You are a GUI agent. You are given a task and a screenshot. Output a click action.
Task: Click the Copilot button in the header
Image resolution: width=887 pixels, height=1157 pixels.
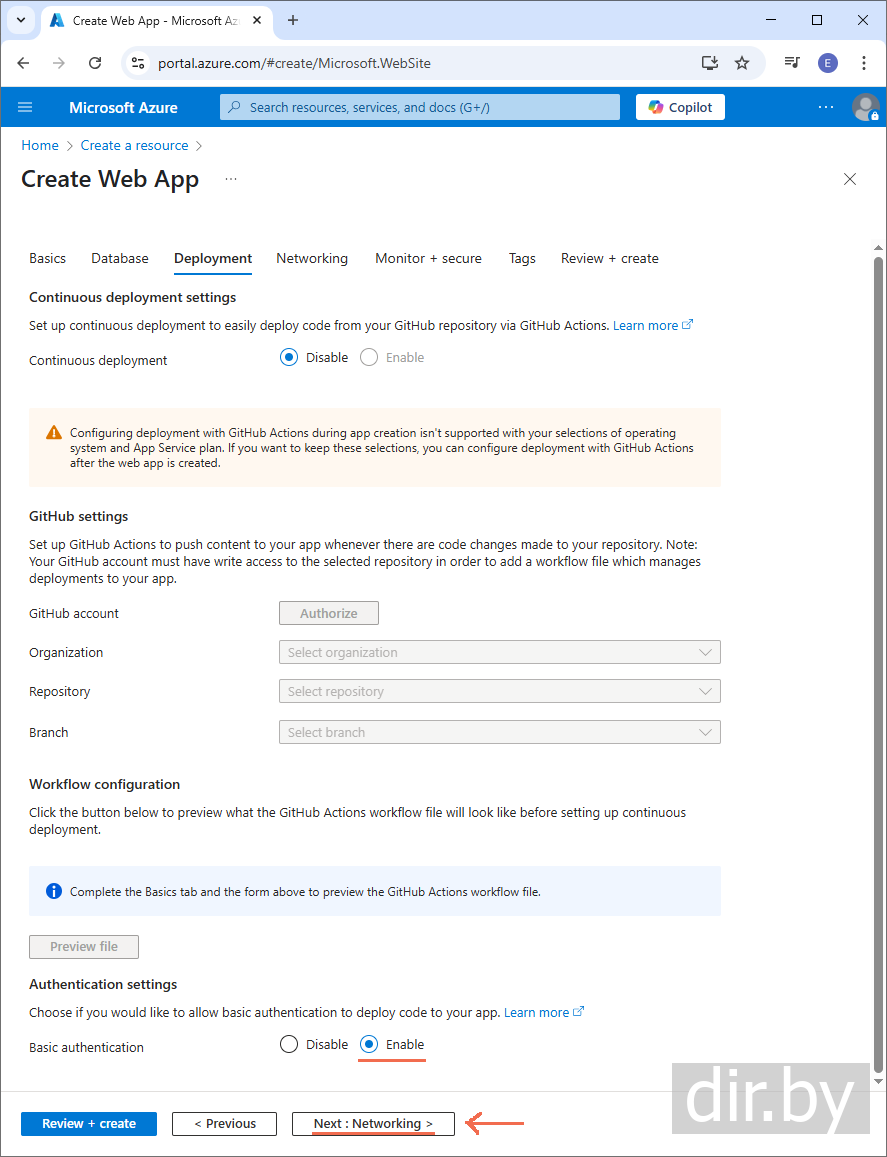(x=680, y=107)
